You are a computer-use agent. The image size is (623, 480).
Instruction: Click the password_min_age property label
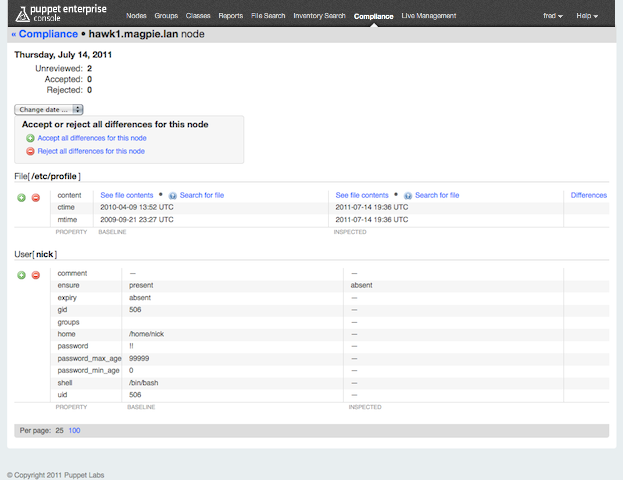[x=89, y=371]
